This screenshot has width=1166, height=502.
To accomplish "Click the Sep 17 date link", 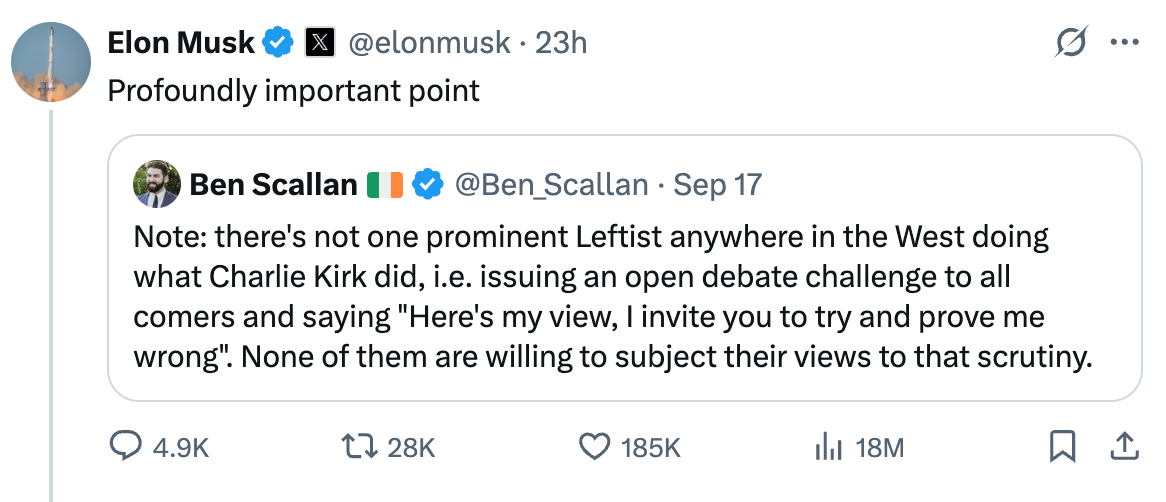I will click(718, 184).
